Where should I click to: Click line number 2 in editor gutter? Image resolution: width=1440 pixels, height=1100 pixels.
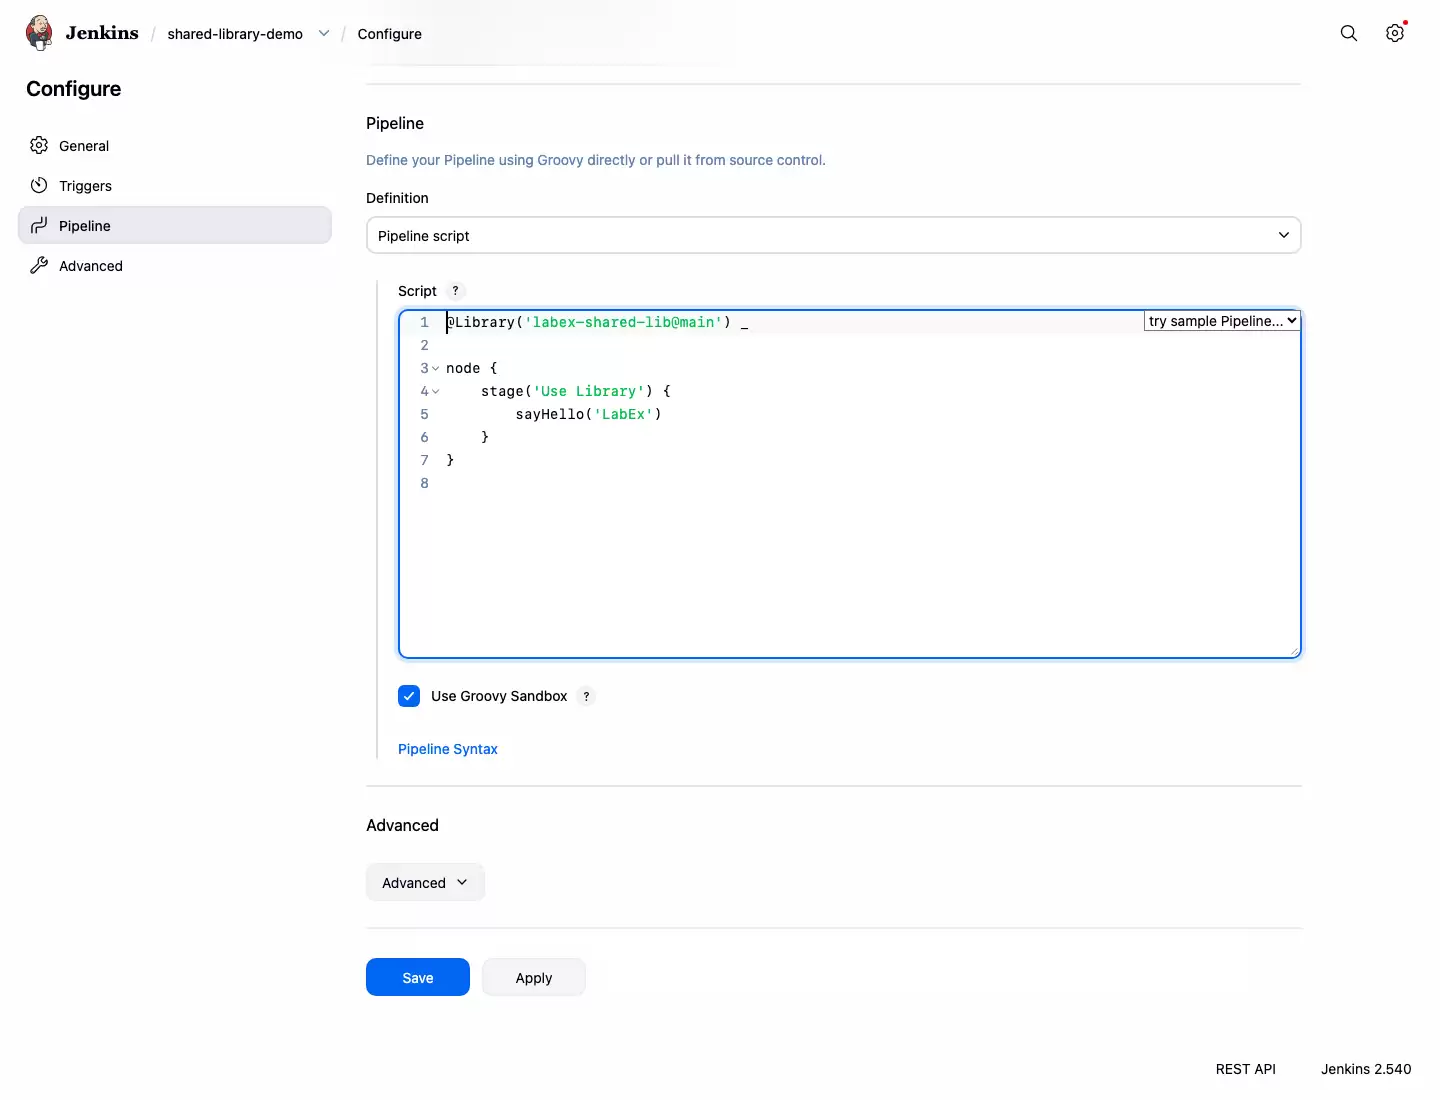coord(424,345)
